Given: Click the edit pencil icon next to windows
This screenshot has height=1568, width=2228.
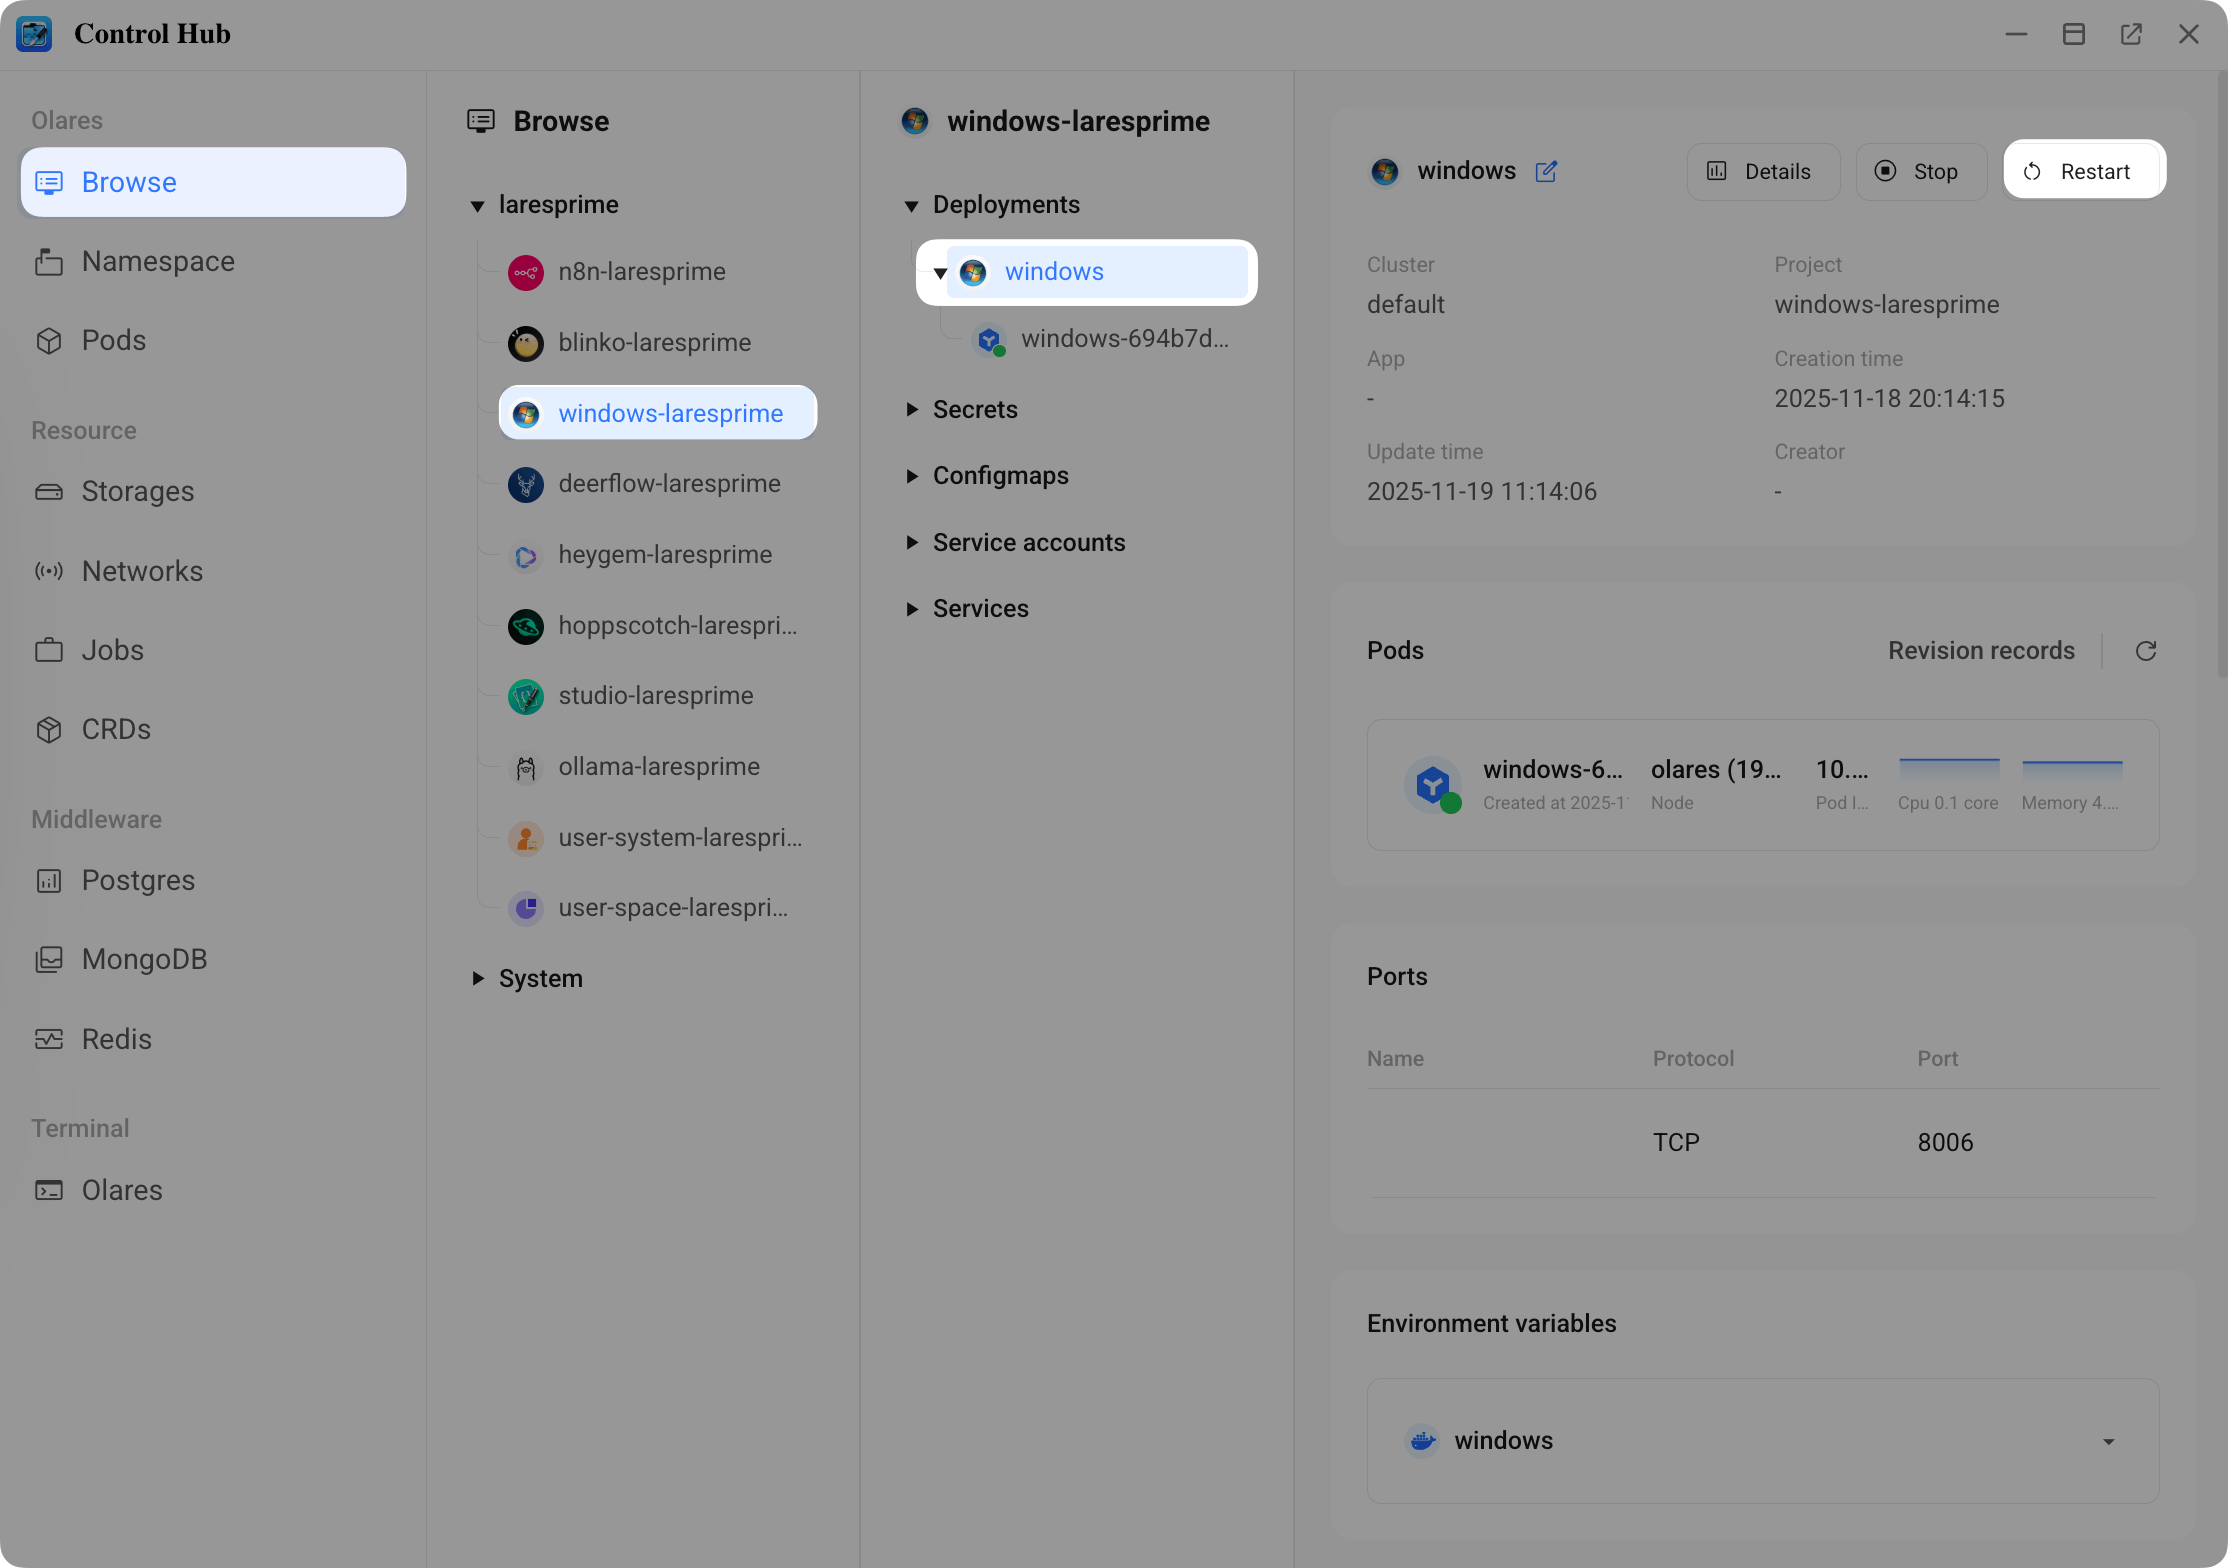Looking at the screenshot, I should (1546, 171).
